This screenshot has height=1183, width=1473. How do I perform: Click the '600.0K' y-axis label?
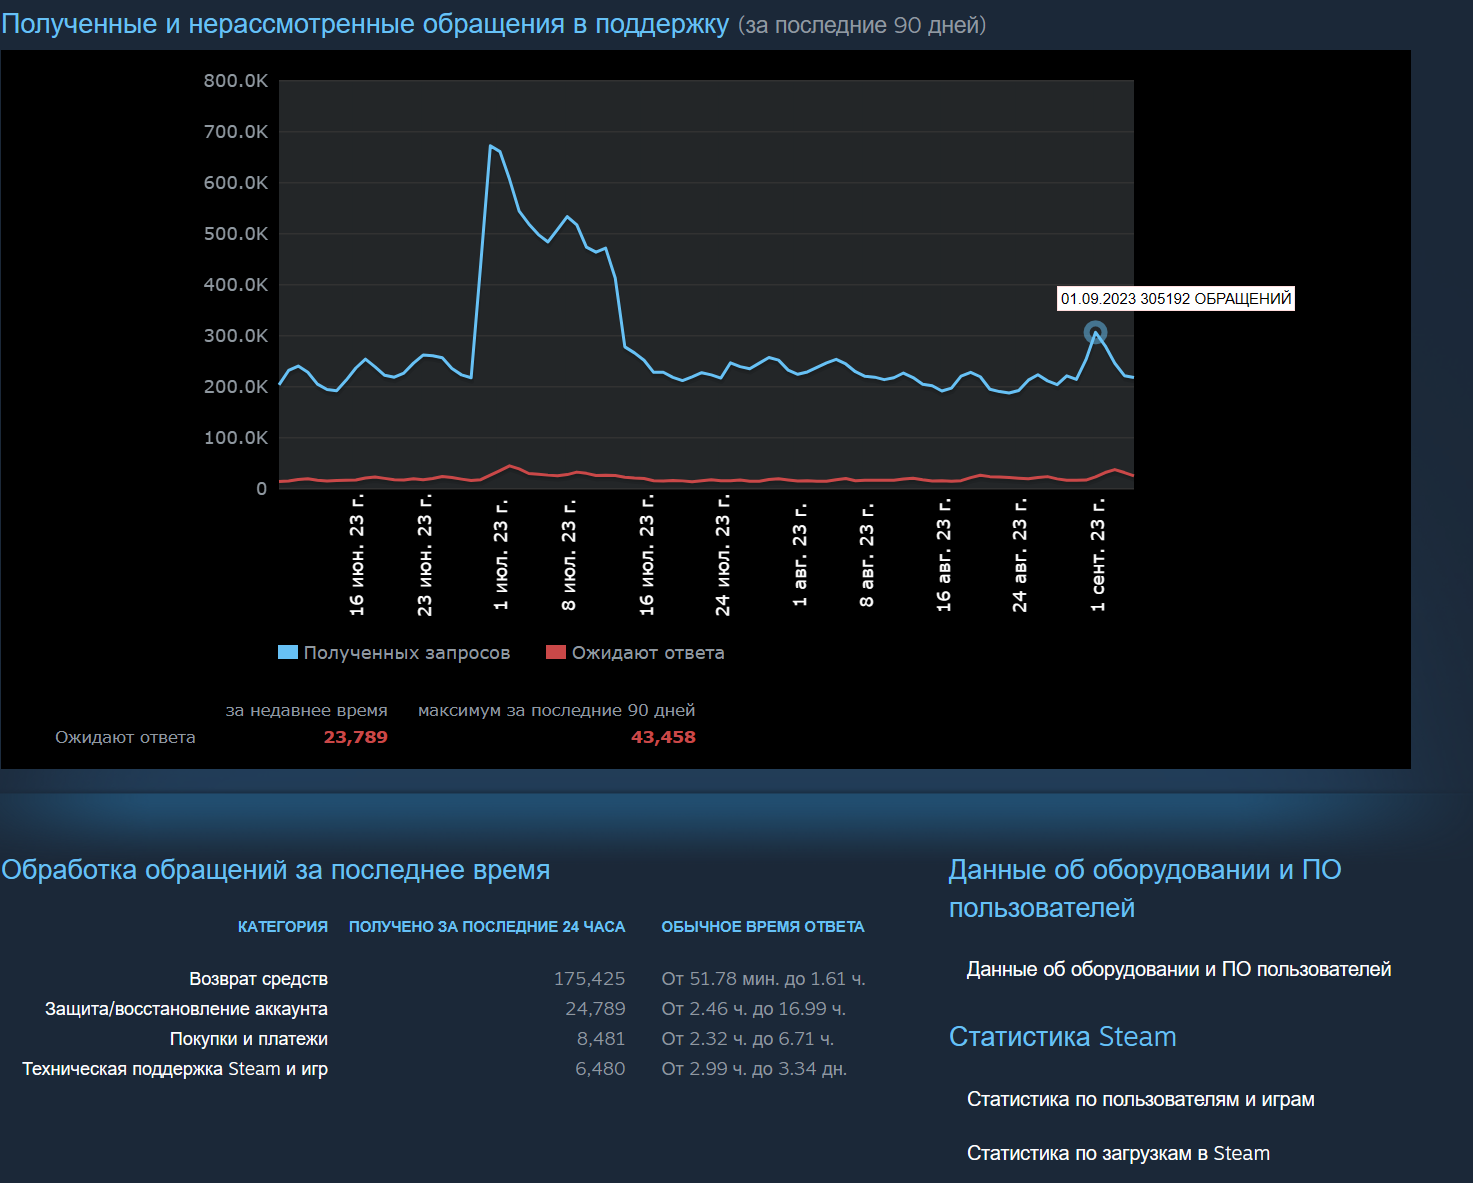point(236,182)
